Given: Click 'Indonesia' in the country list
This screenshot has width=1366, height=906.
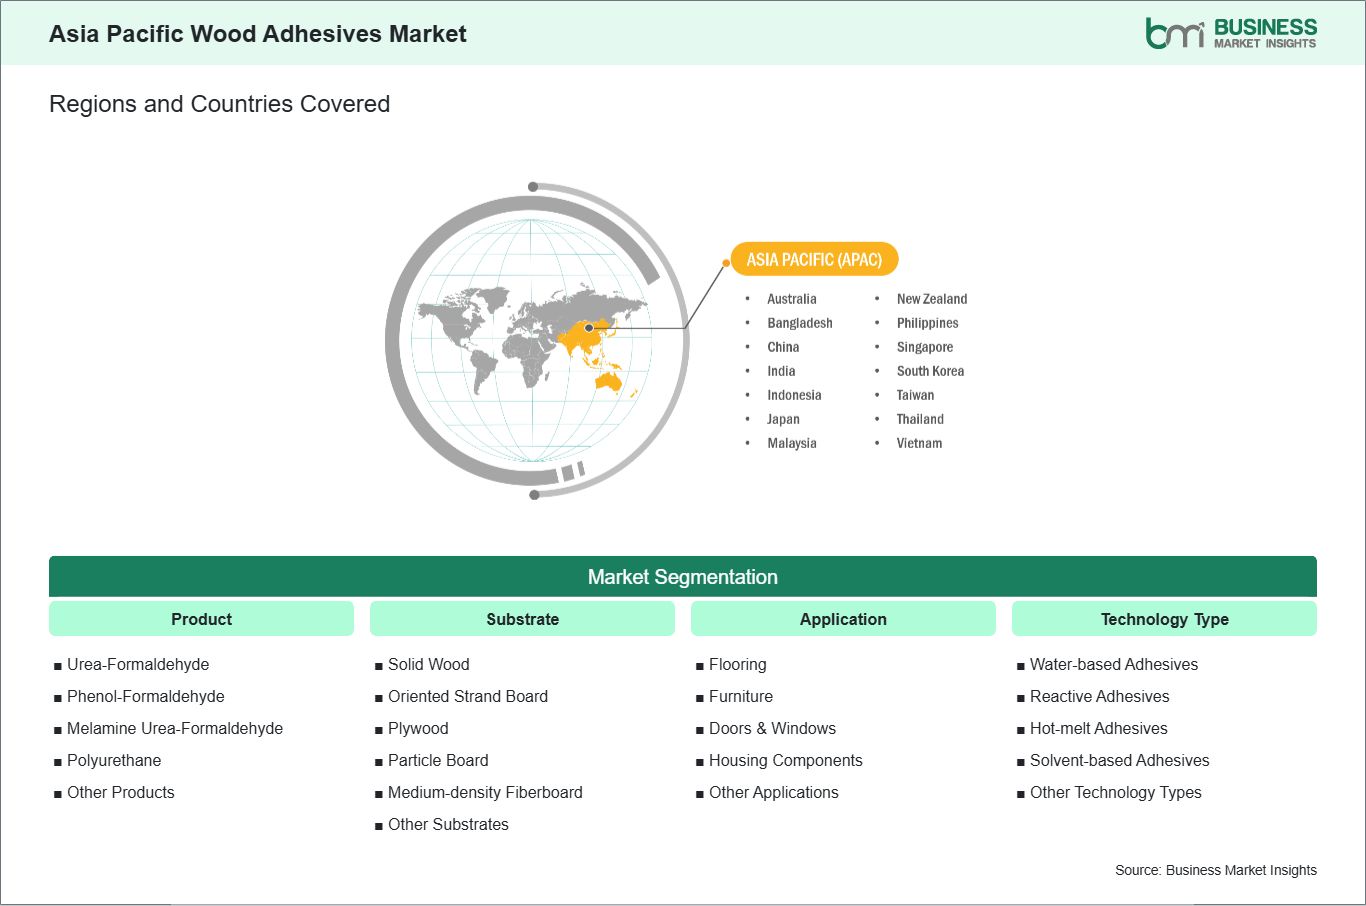Looking at the screenshot, I should pyautogui.click(x=794, y=395).
